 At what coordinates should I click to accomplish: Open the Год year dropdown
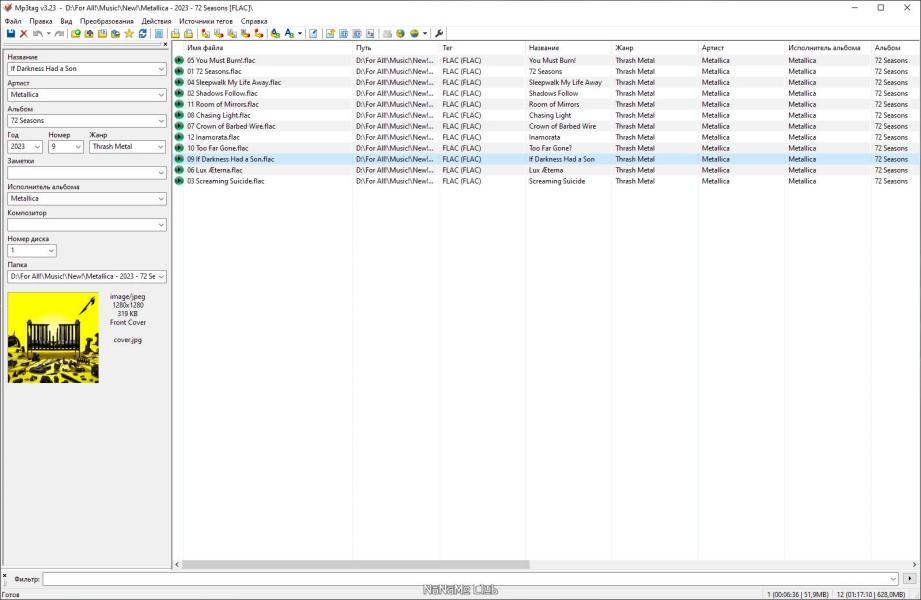(x=37, y=146)
